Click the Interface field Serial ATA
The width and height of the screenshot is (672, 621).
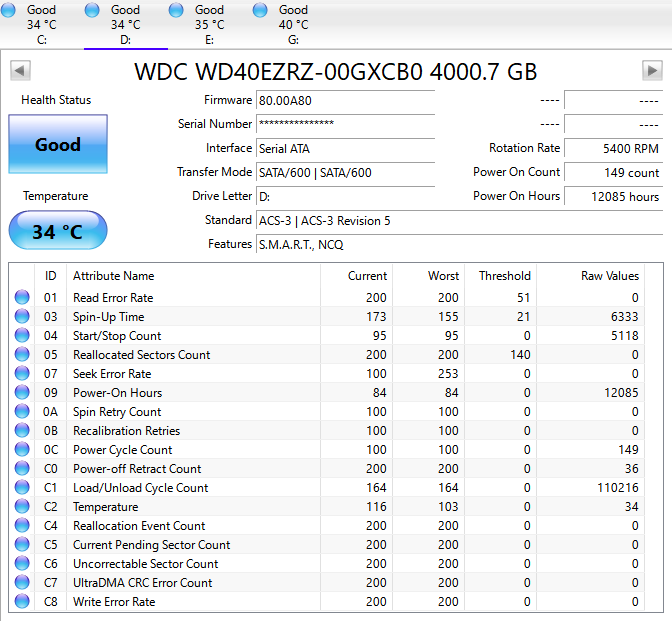(x=345, y=149)
